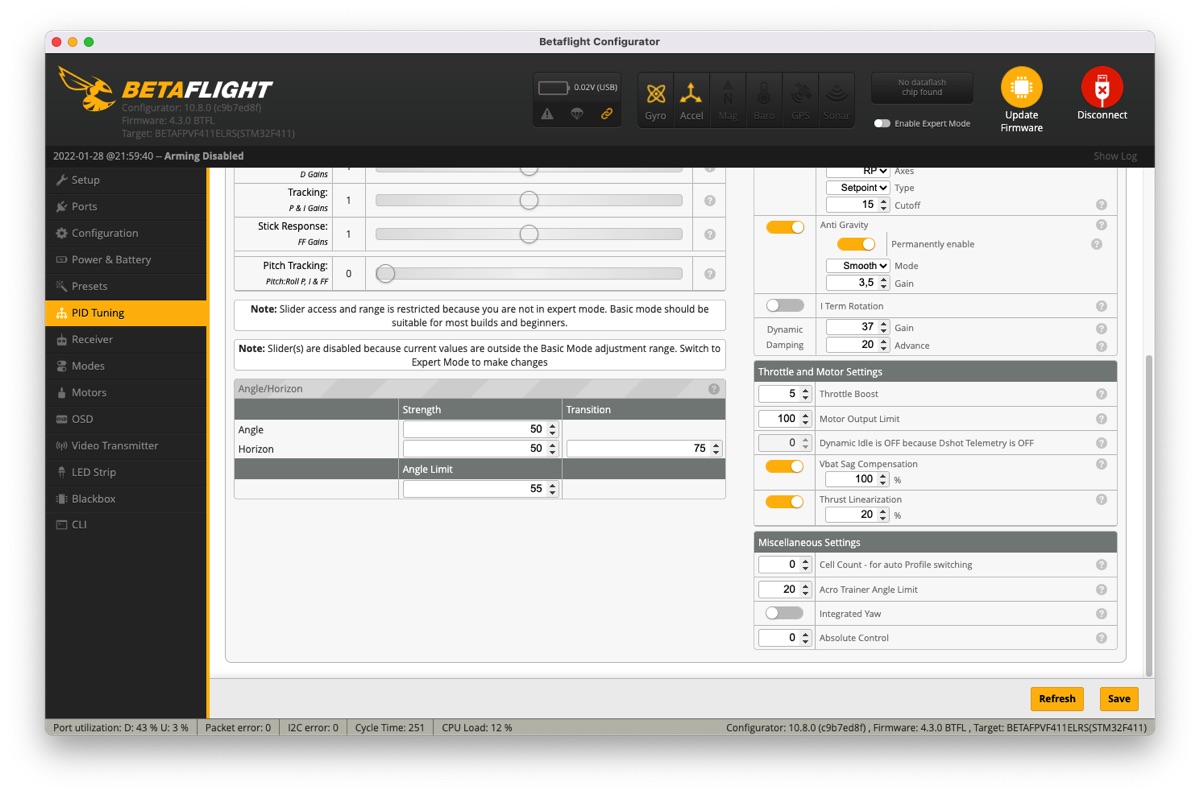Open the Video Transmitter tab
This screenshot has height=795, width=1200.
tap(126, 445)
